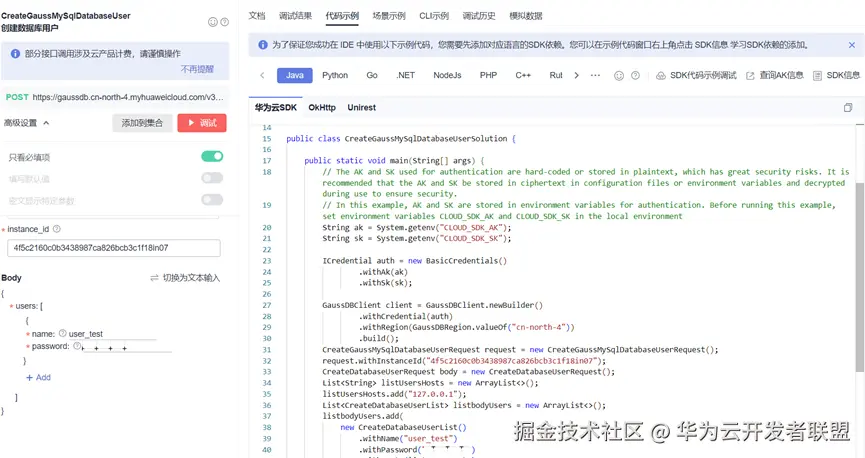Open the more languages ellipsis menu
This screenshot has width=865, height=458.
point(595,76)
